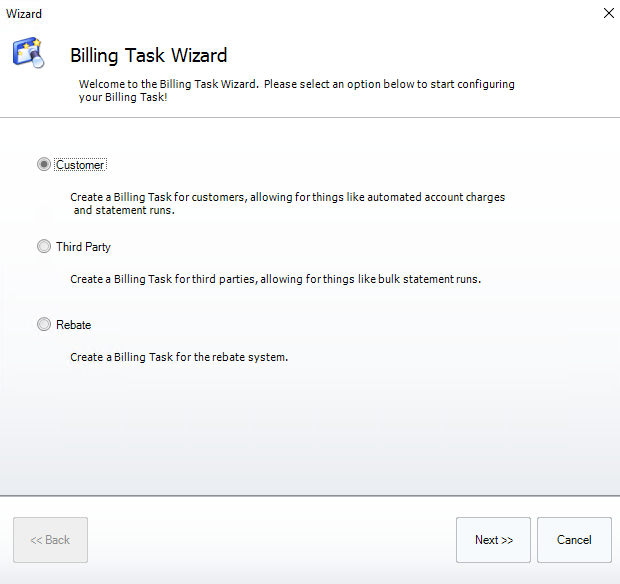Screen dimensions: 620x584
Task: Click the 'Customer' option label text
Action: 80,165
